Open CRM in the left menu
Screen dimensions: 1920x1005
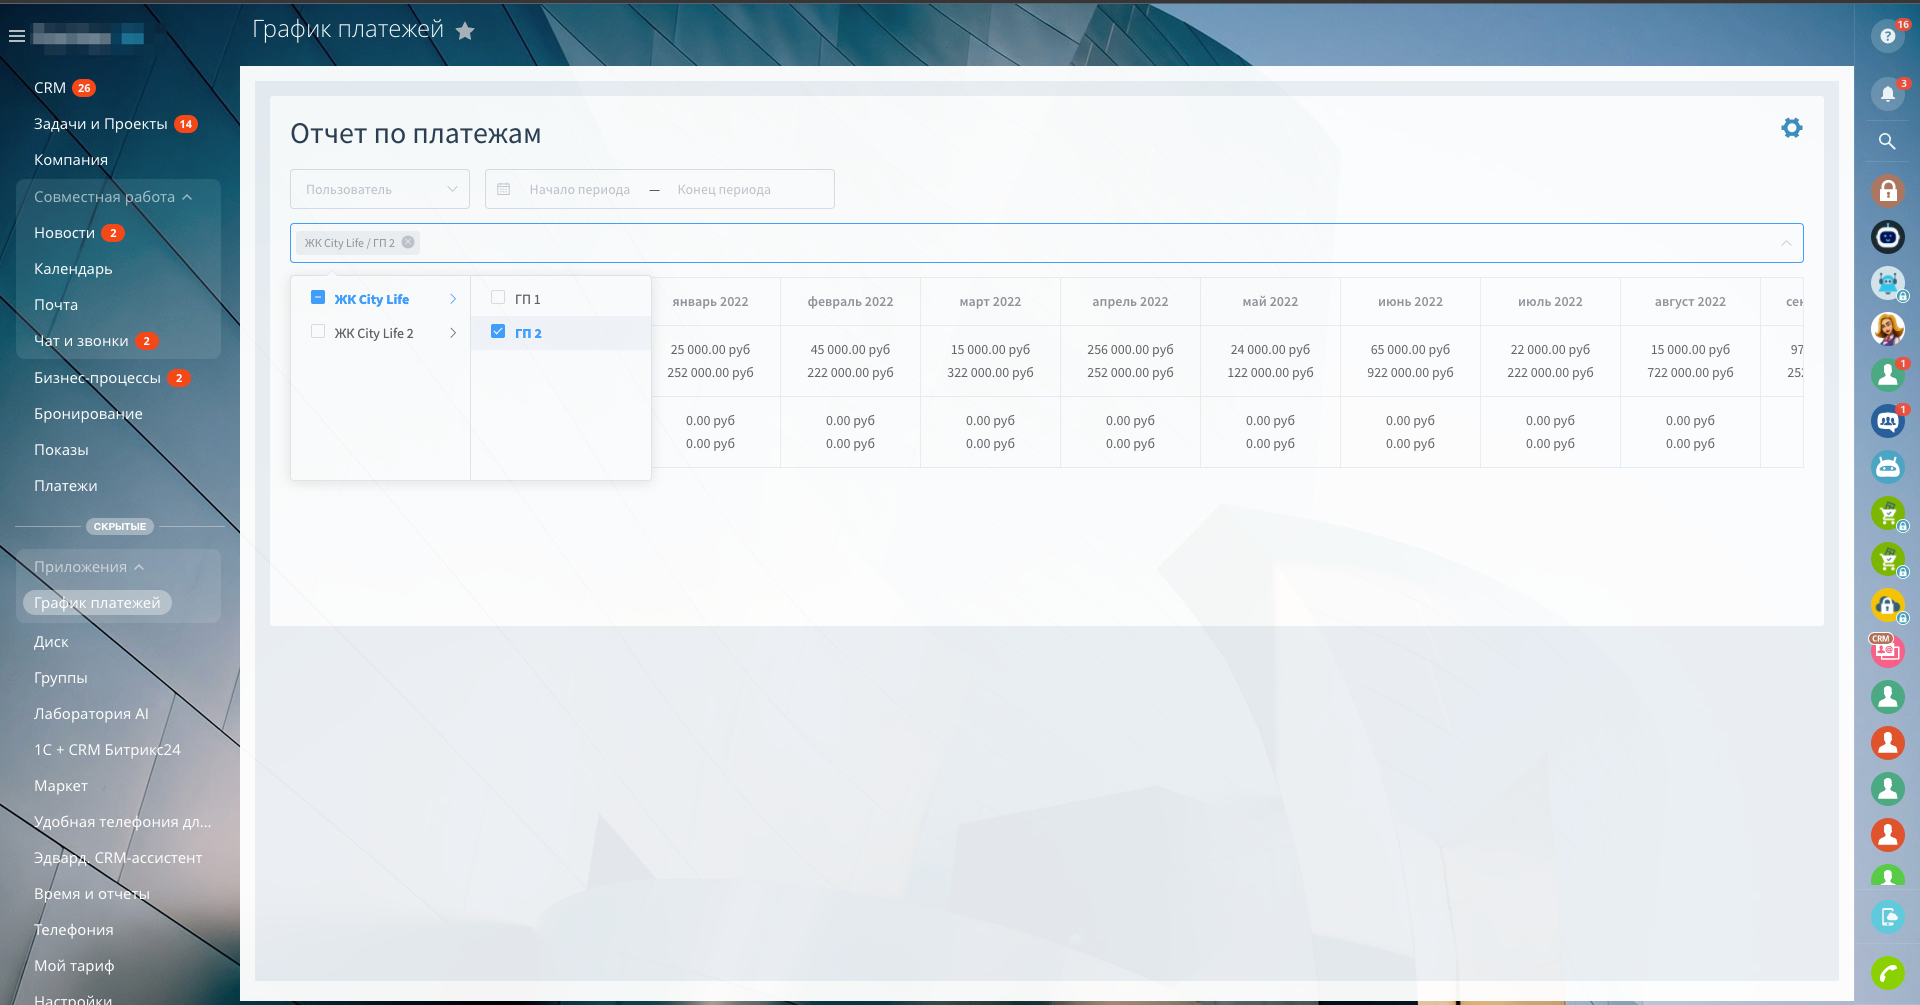point(50,88)
